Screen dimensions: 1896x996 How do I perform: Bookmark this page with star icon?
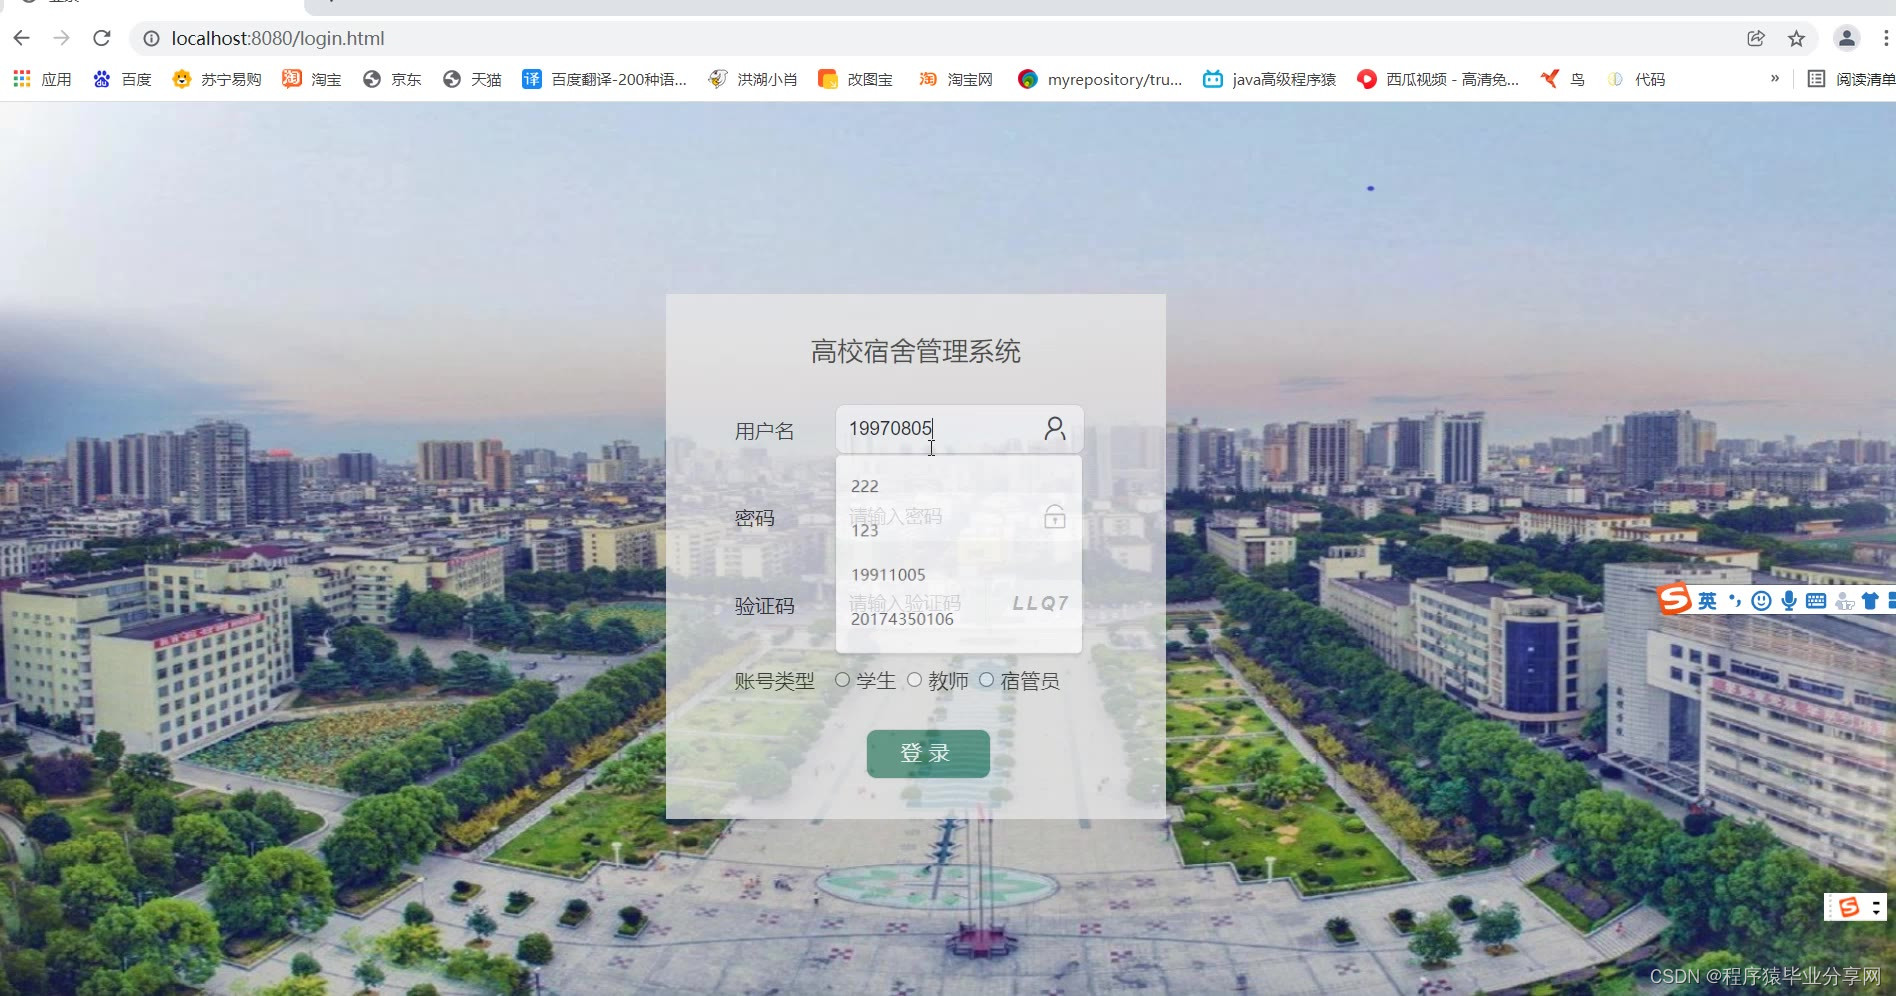pos(1796,38)
